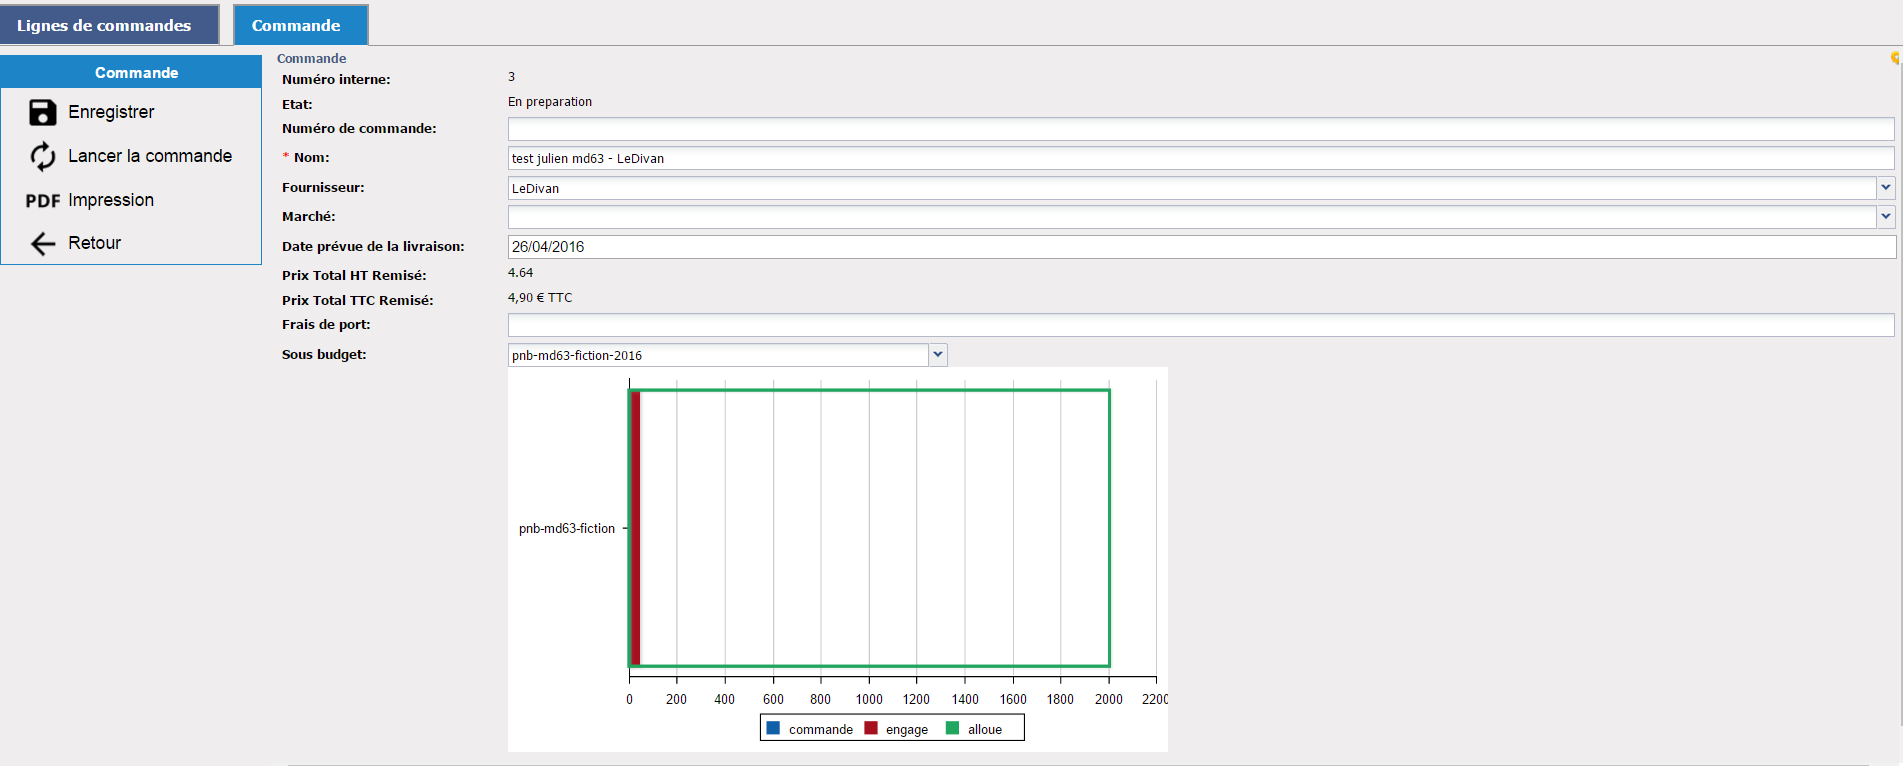Click the 1000 axis tick label
This screenshot has height=766, width=1903.
(869, 699)
